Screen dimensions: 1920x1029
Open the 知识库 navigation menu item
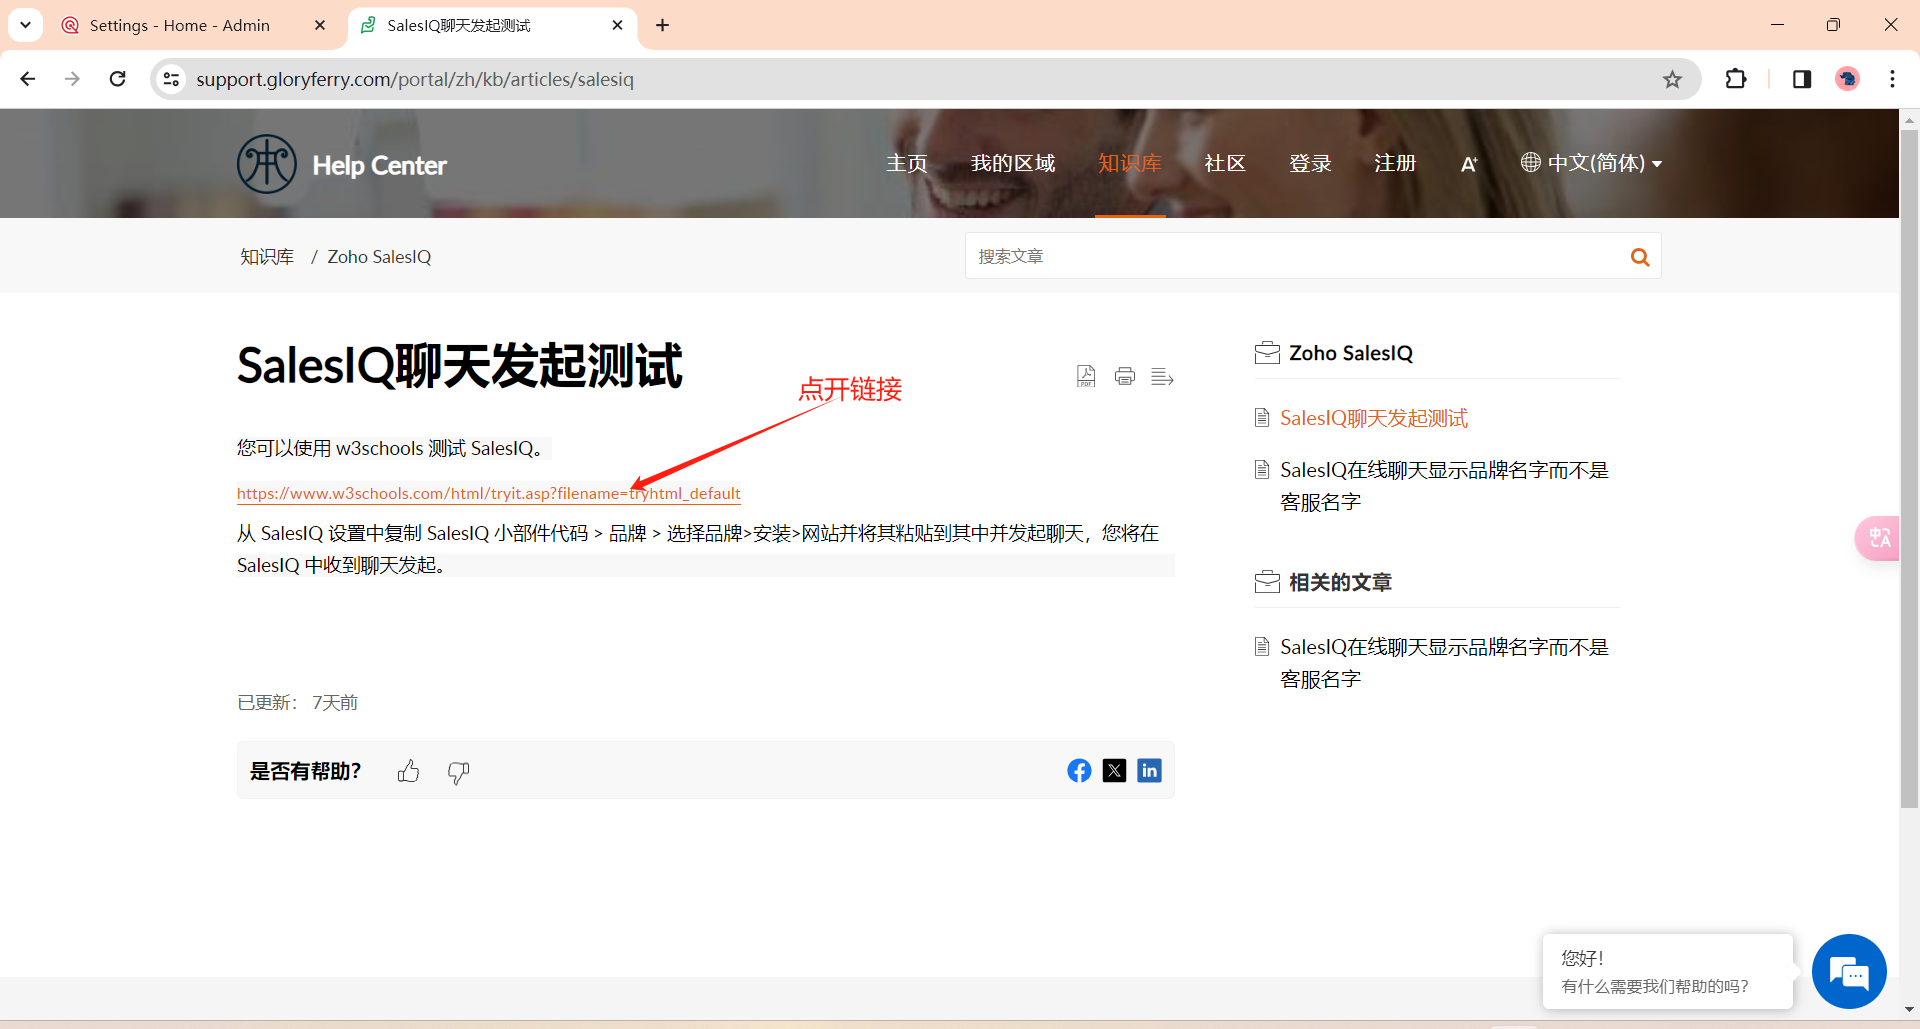pyautogui.click(x=1130, y=164)
